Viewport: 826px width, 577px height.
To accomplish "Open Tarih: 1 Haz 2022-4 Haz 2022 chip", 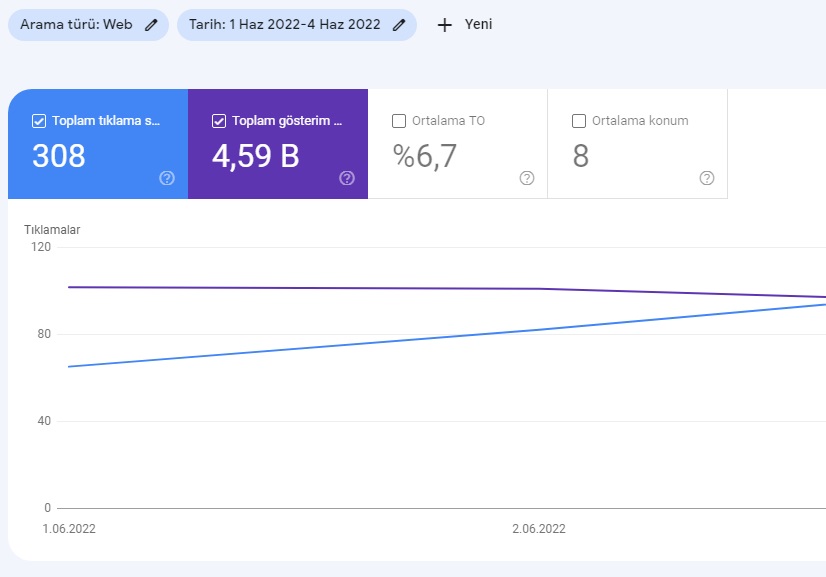I will 297,25.
